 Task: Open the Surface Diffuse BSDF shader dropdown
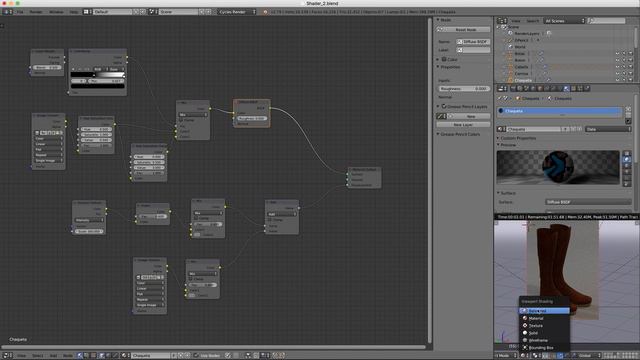pyautogui.click(x=588, y=202)
